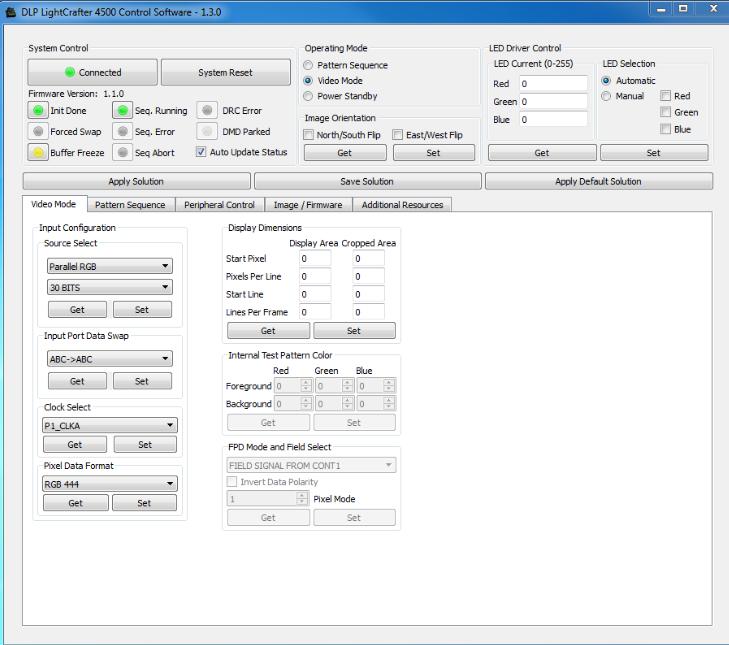Click Set under Input Port Data Swap
This screenshot has width=729, height=645.
142,381
